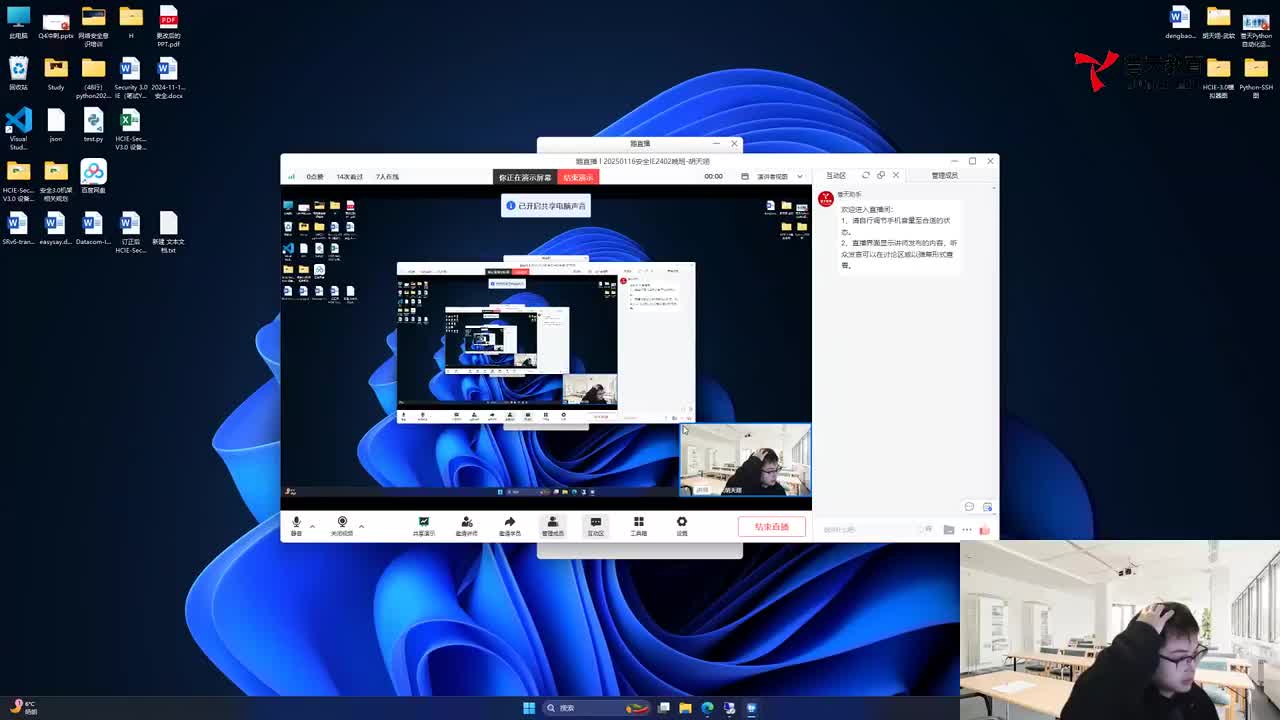
Task: Open manage members panel
Action: pyautogui.click(x=552, y=524)
